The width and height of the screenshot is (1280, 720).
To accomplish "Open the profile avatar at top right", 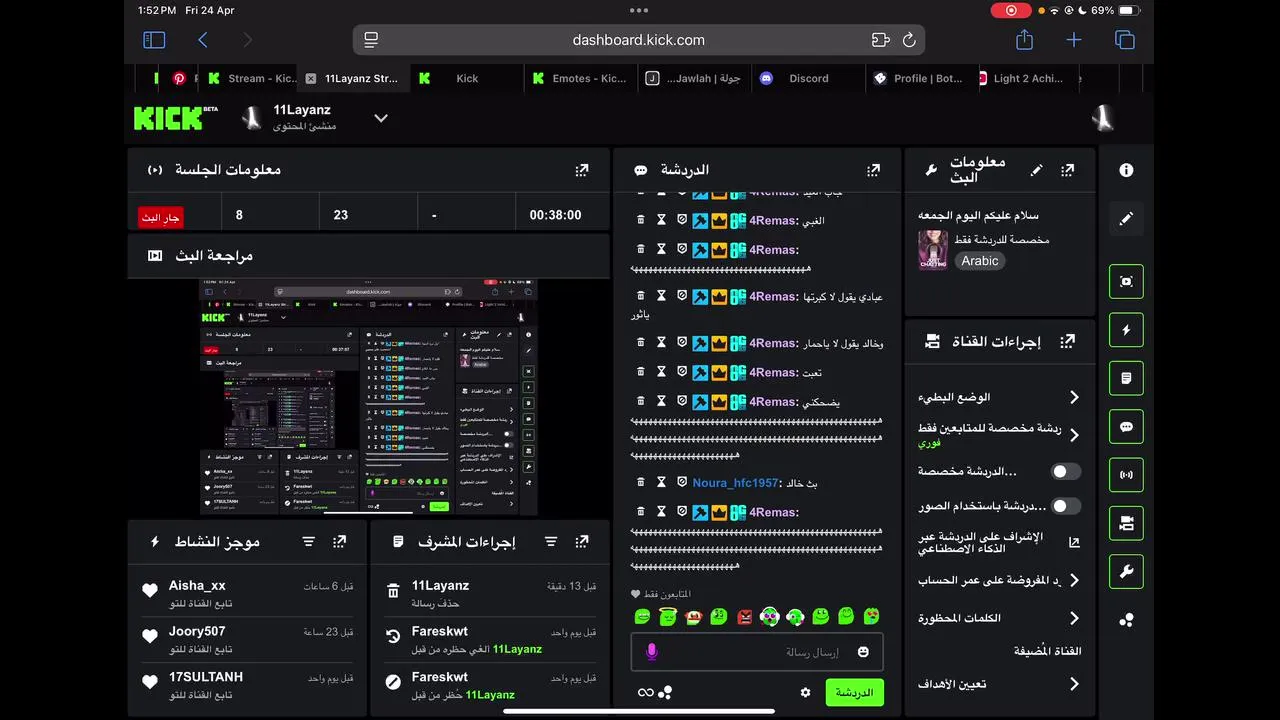I will tap(1103, 118).
